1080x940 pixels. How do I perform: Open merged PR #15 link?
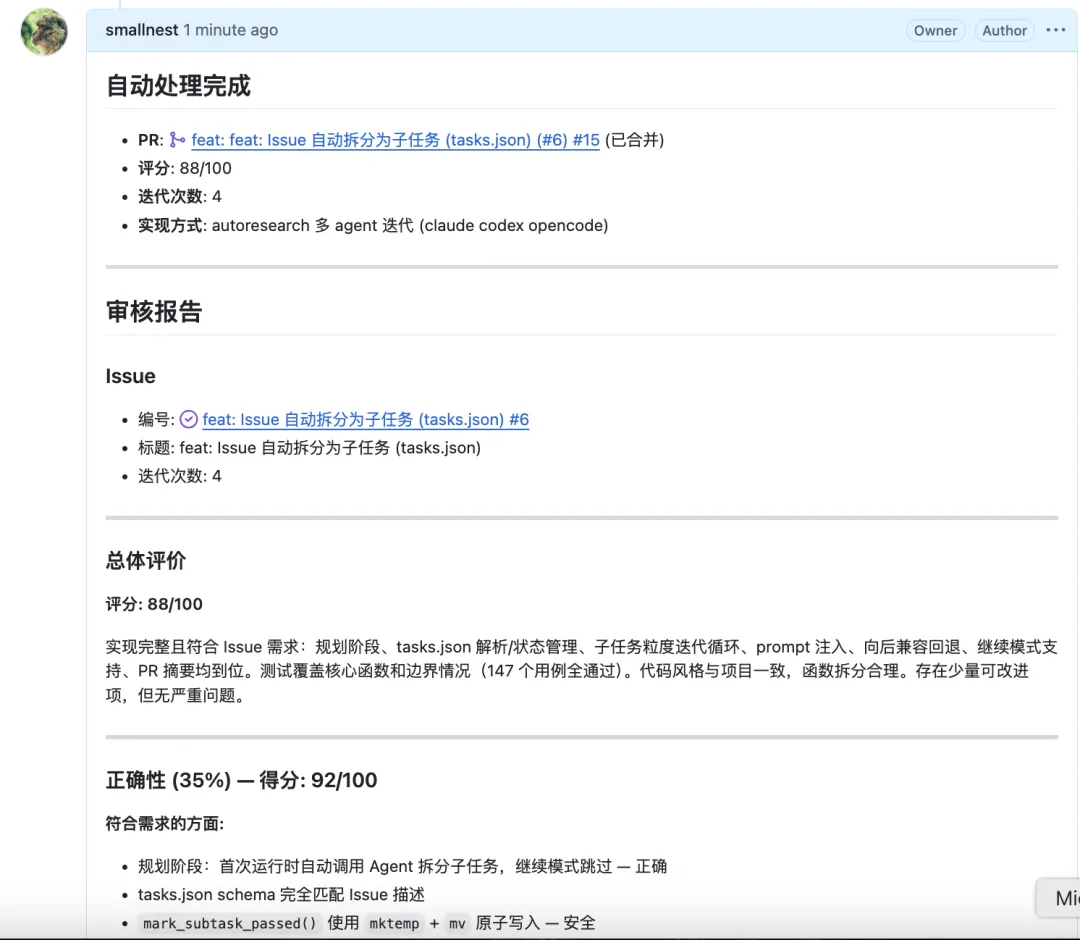click(x=395, y=140)
